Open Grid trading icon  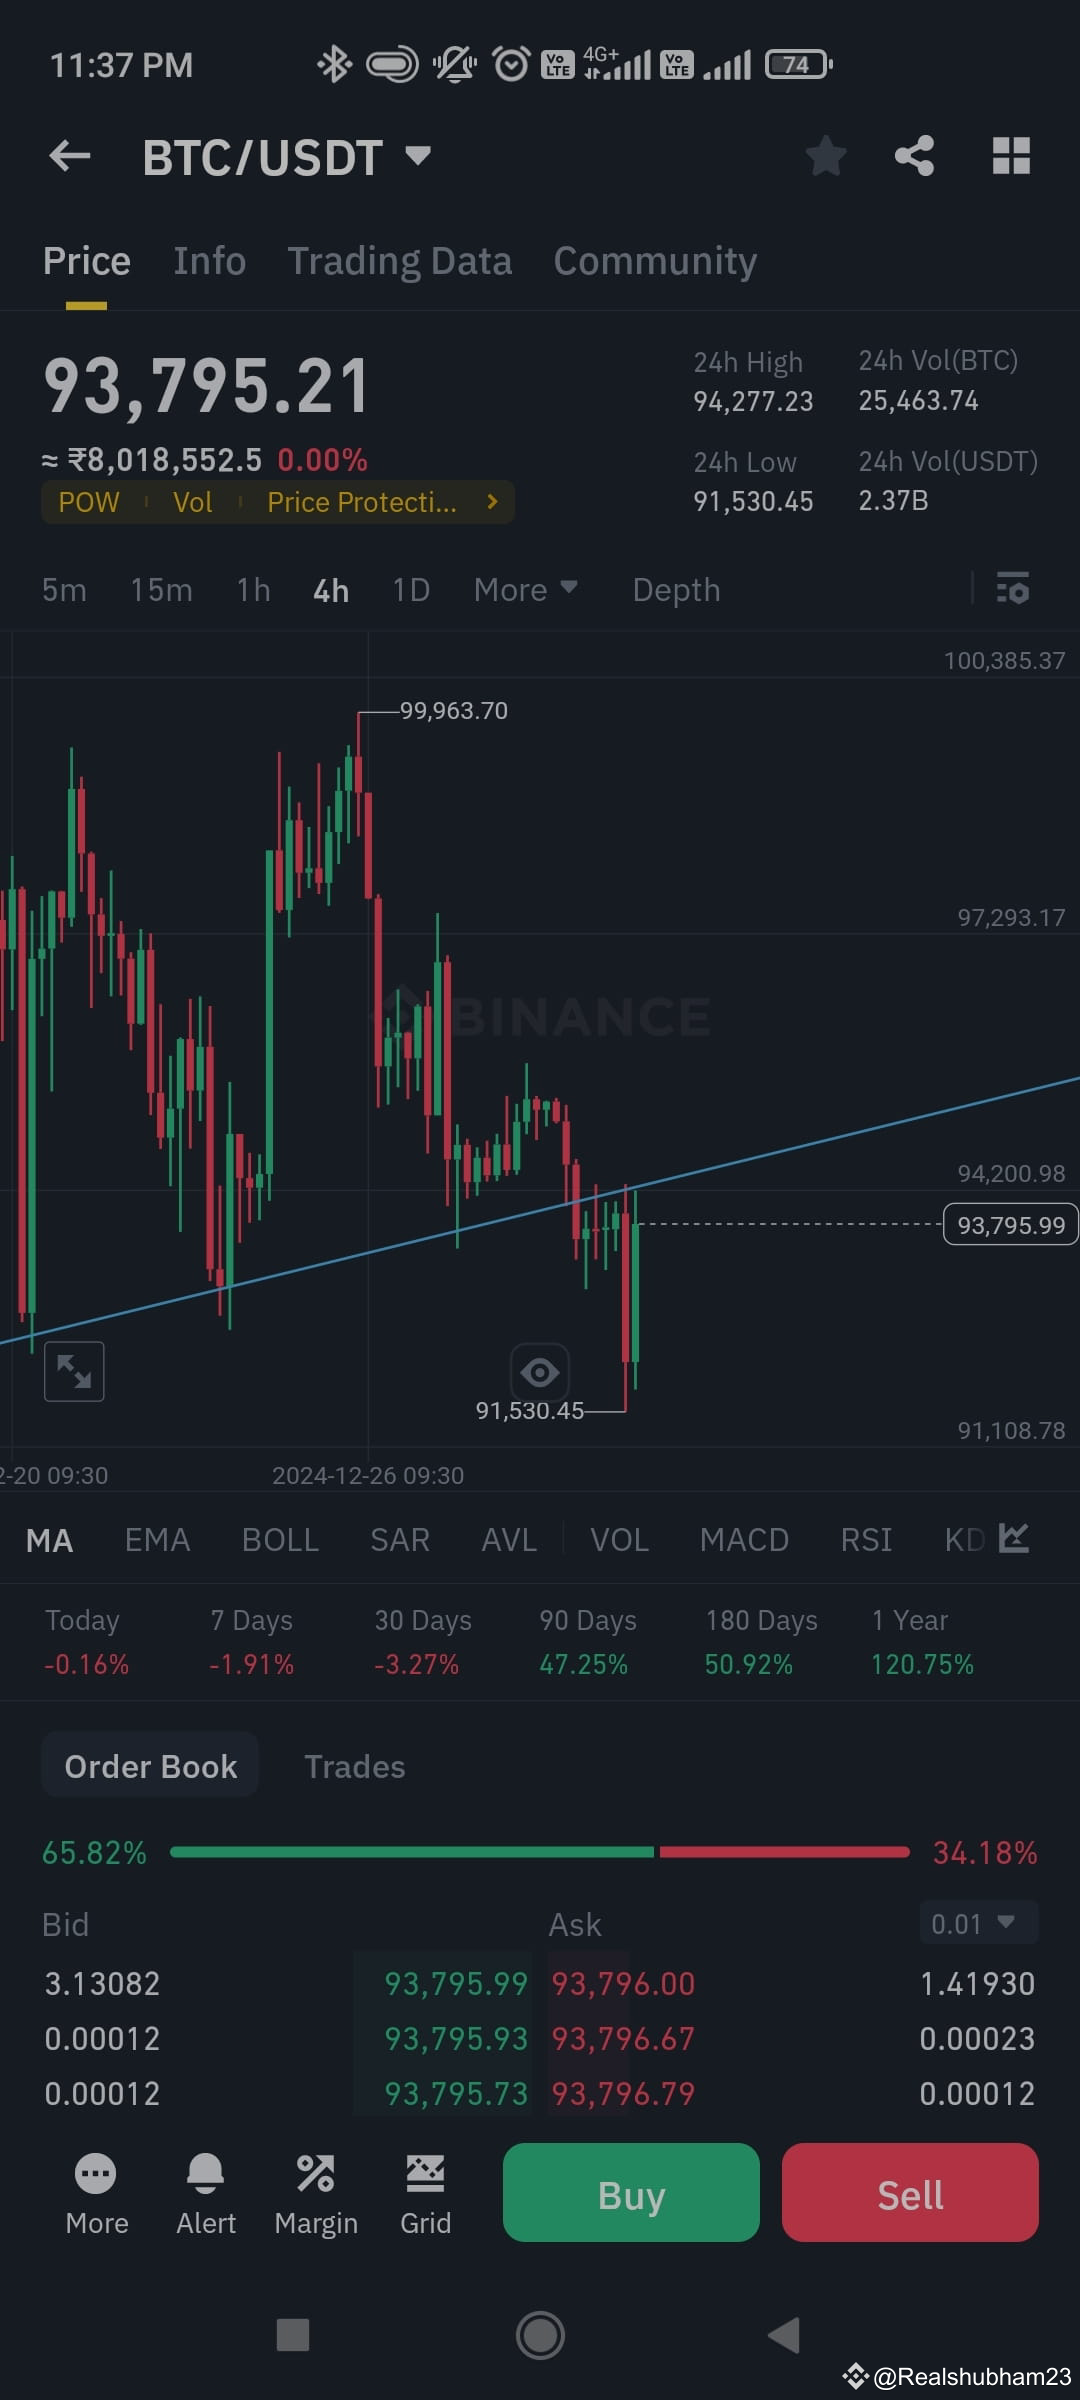[x=425, y=2194]
